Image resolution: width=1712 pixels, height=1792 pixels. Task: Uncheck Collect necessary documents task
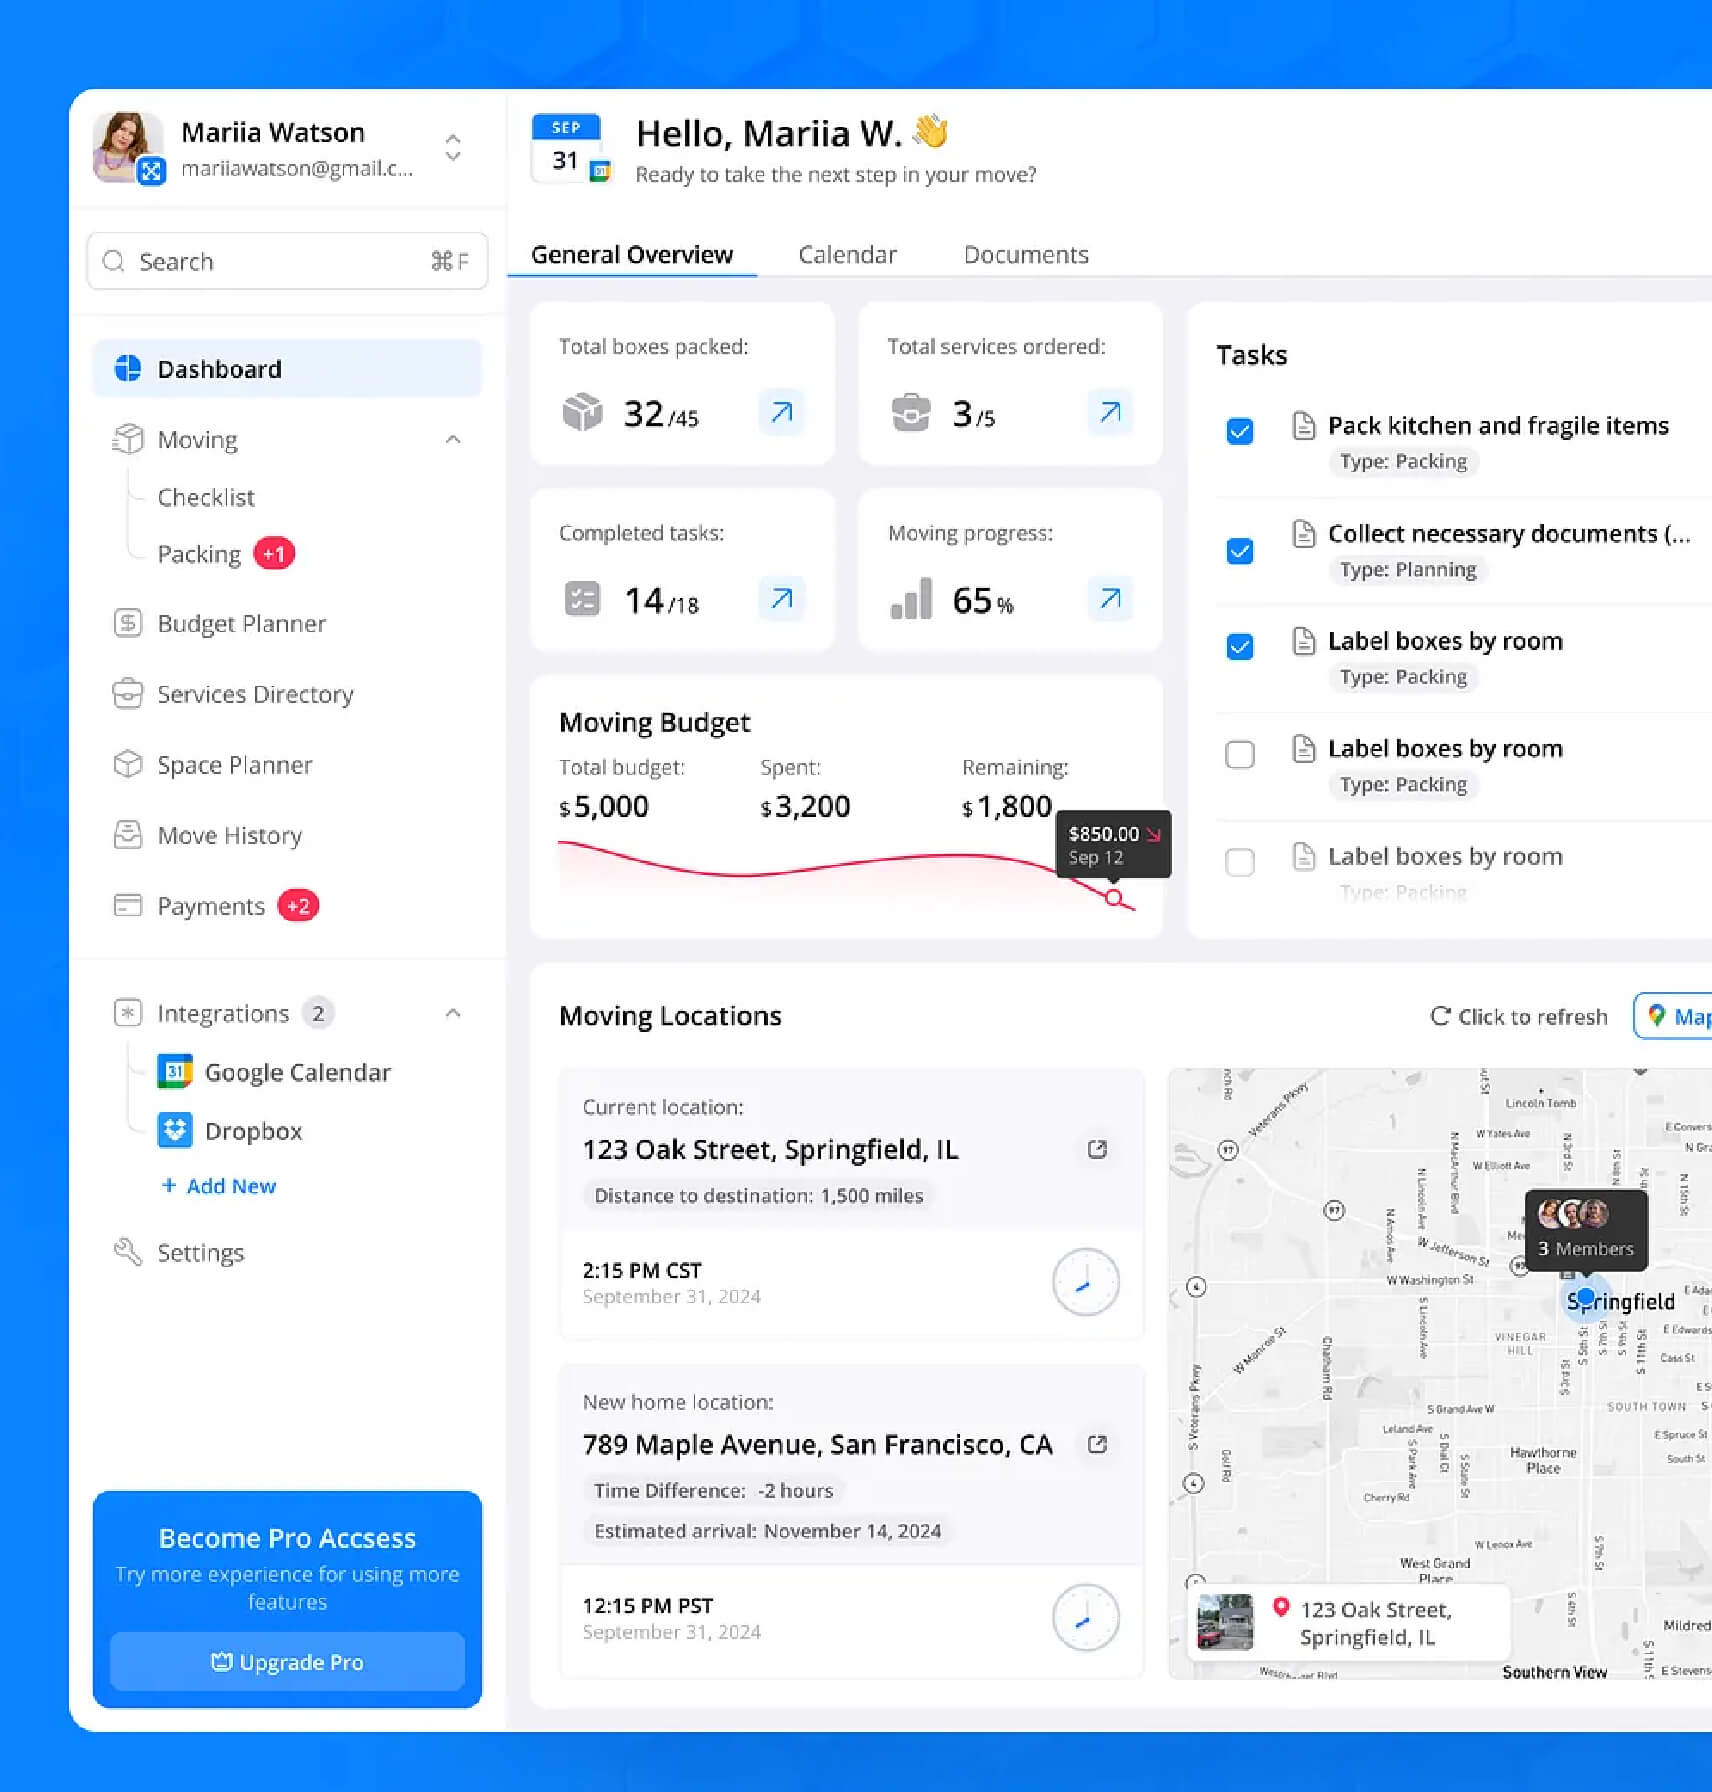(x=1239, y=551)
